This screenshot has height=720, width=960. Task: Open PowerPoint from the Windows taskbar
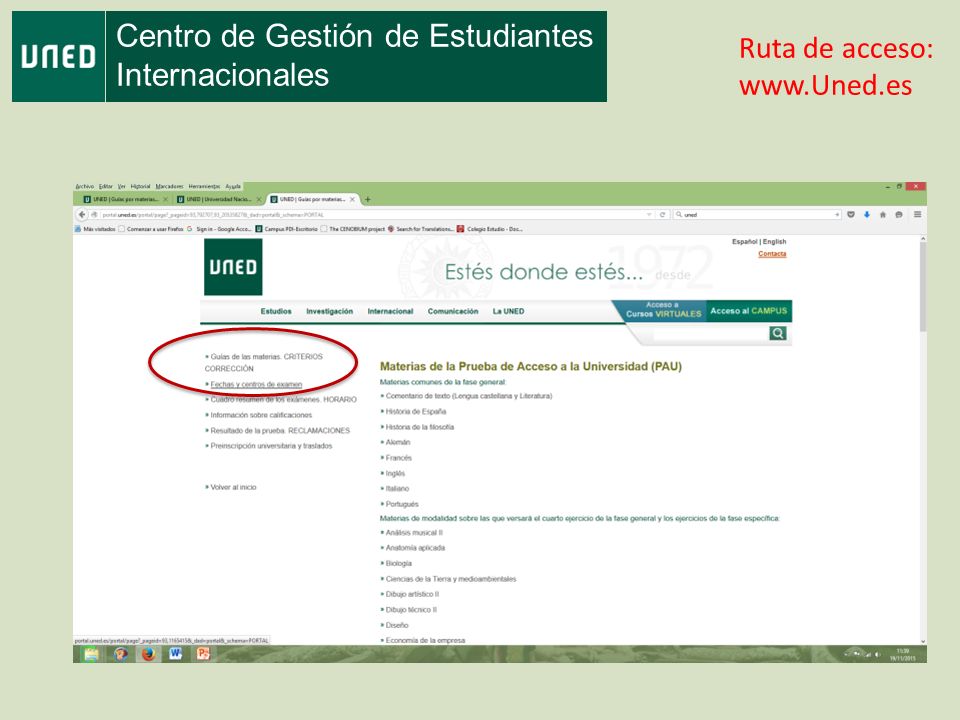point(203,654)
